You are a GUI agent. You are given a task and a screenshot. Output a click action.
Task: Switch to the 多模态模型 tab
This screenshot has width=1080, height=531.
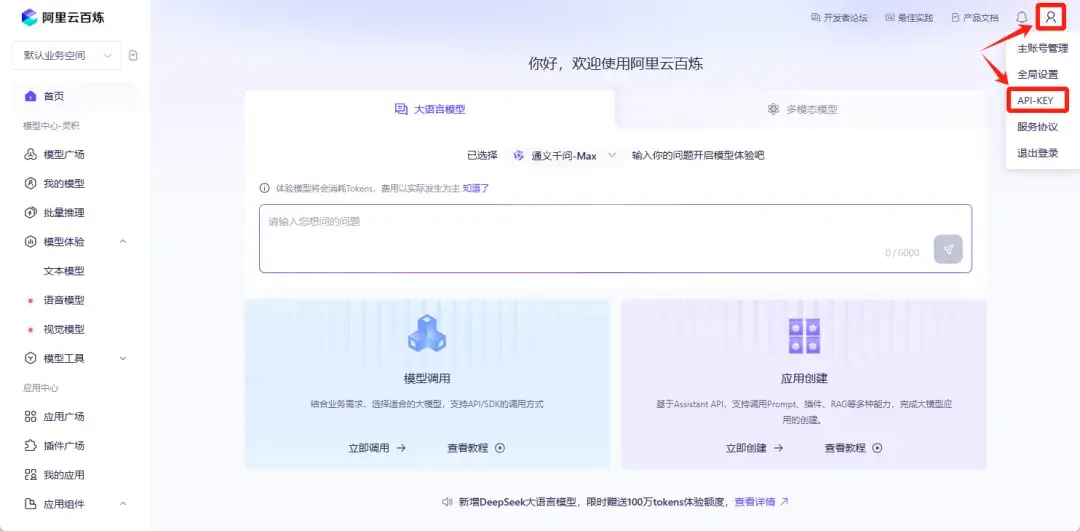[802, 109]
